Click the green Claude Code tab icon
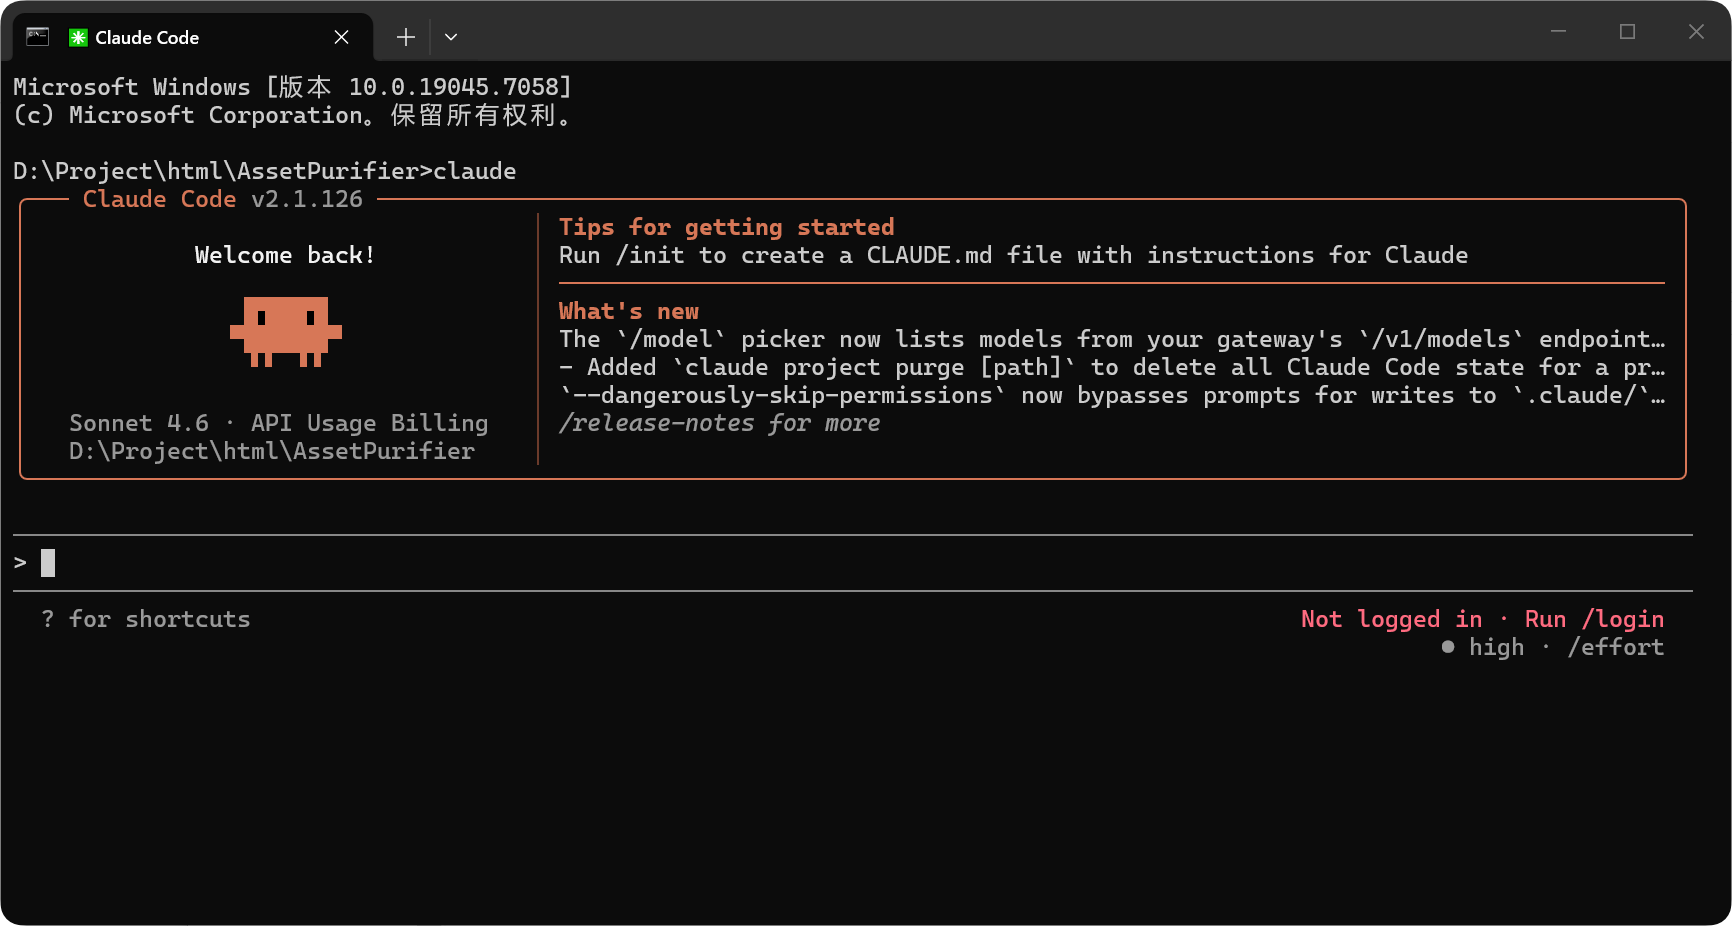Screen dimensions: 1732x926 point(78,37)
